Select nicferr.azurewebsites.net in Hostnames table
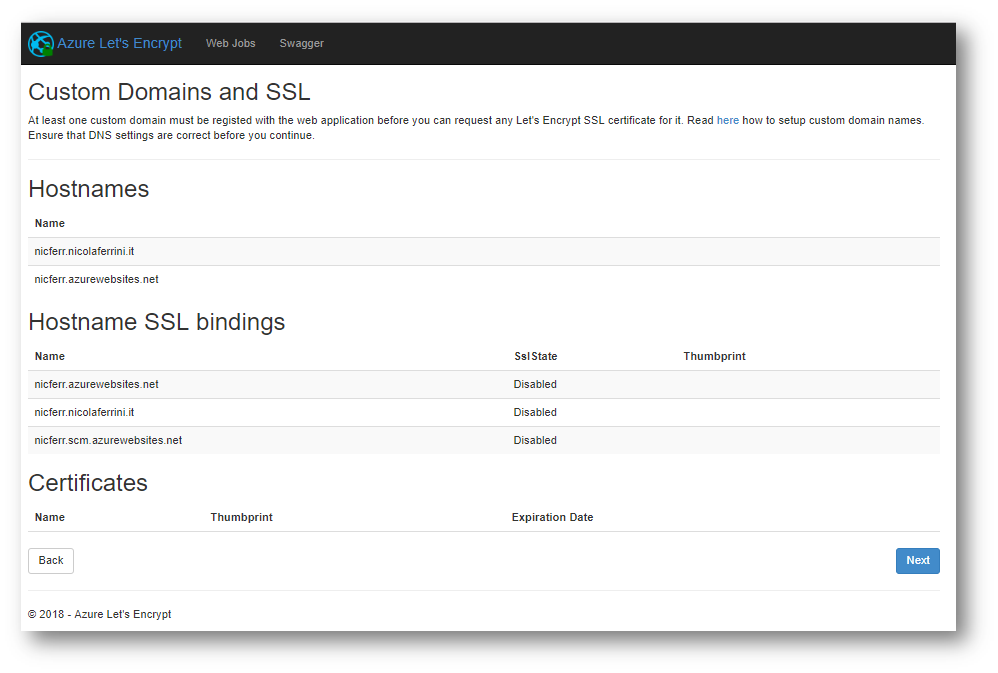The height and width of the screenshot is (673, 998). (x=484, y=280)
